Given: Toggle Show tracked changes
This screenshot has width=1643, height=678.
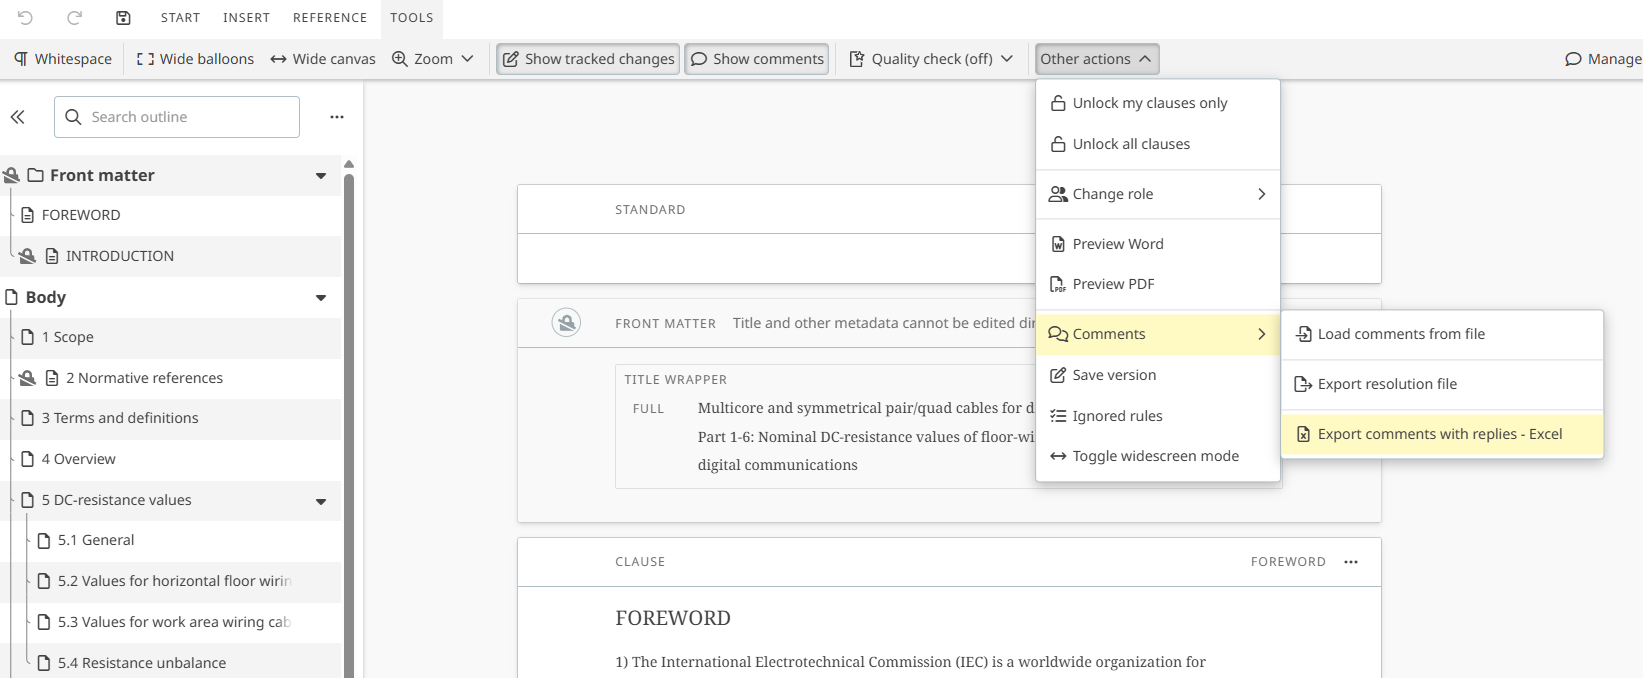Looking at the screenshot, I should click(x=588, y=59).
